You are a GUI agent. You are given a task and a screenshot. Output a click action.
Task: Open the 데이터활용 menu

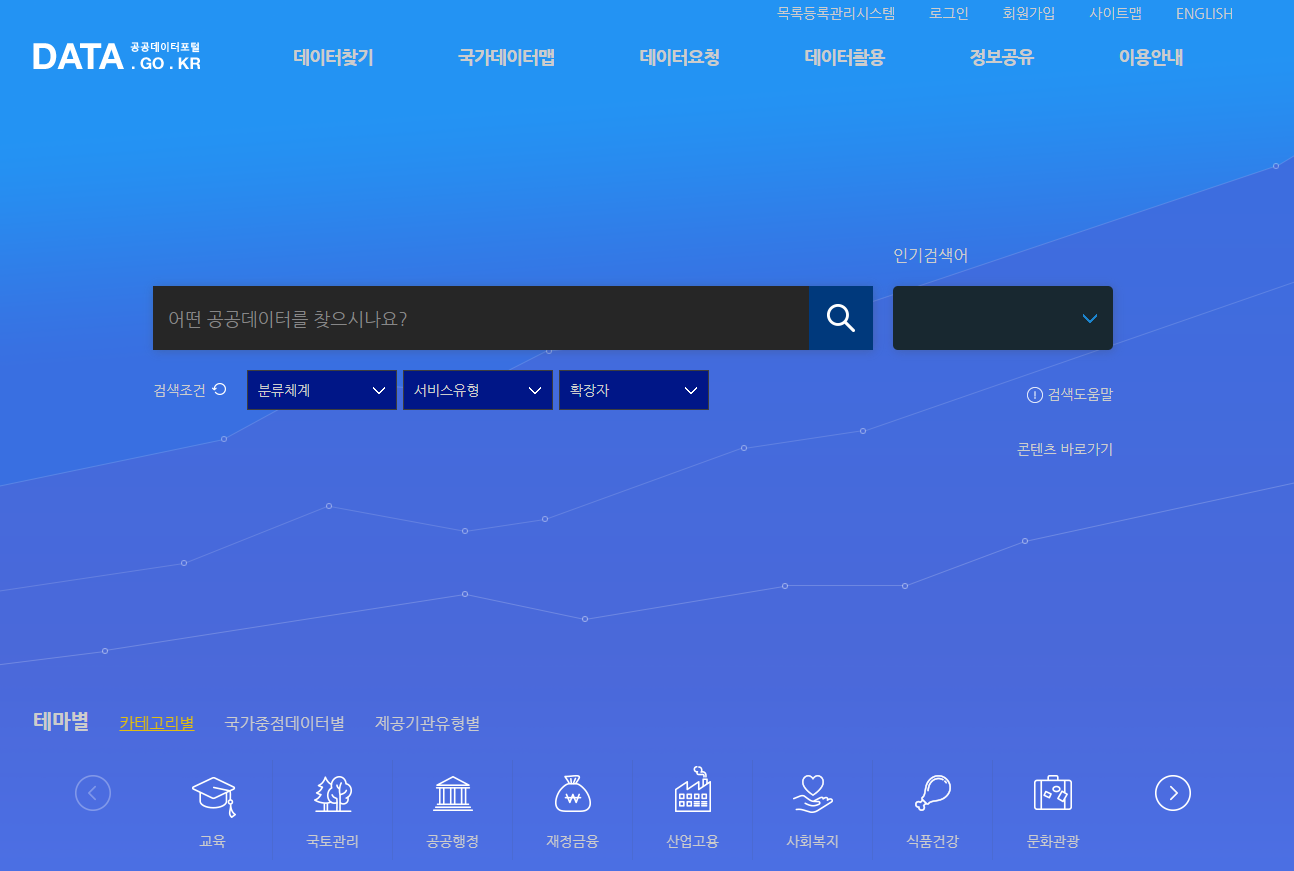[844, 57]
